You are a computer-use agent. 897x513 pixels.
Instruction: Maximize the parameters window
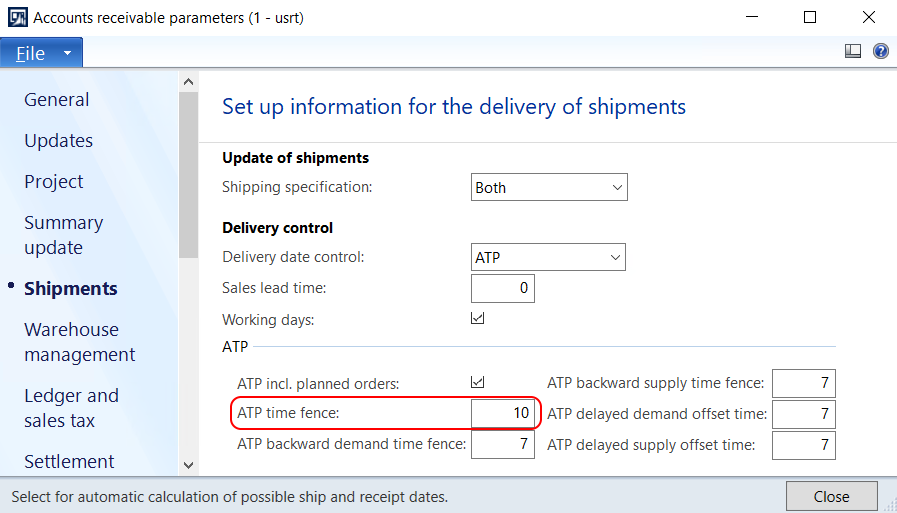click(810, 17)
